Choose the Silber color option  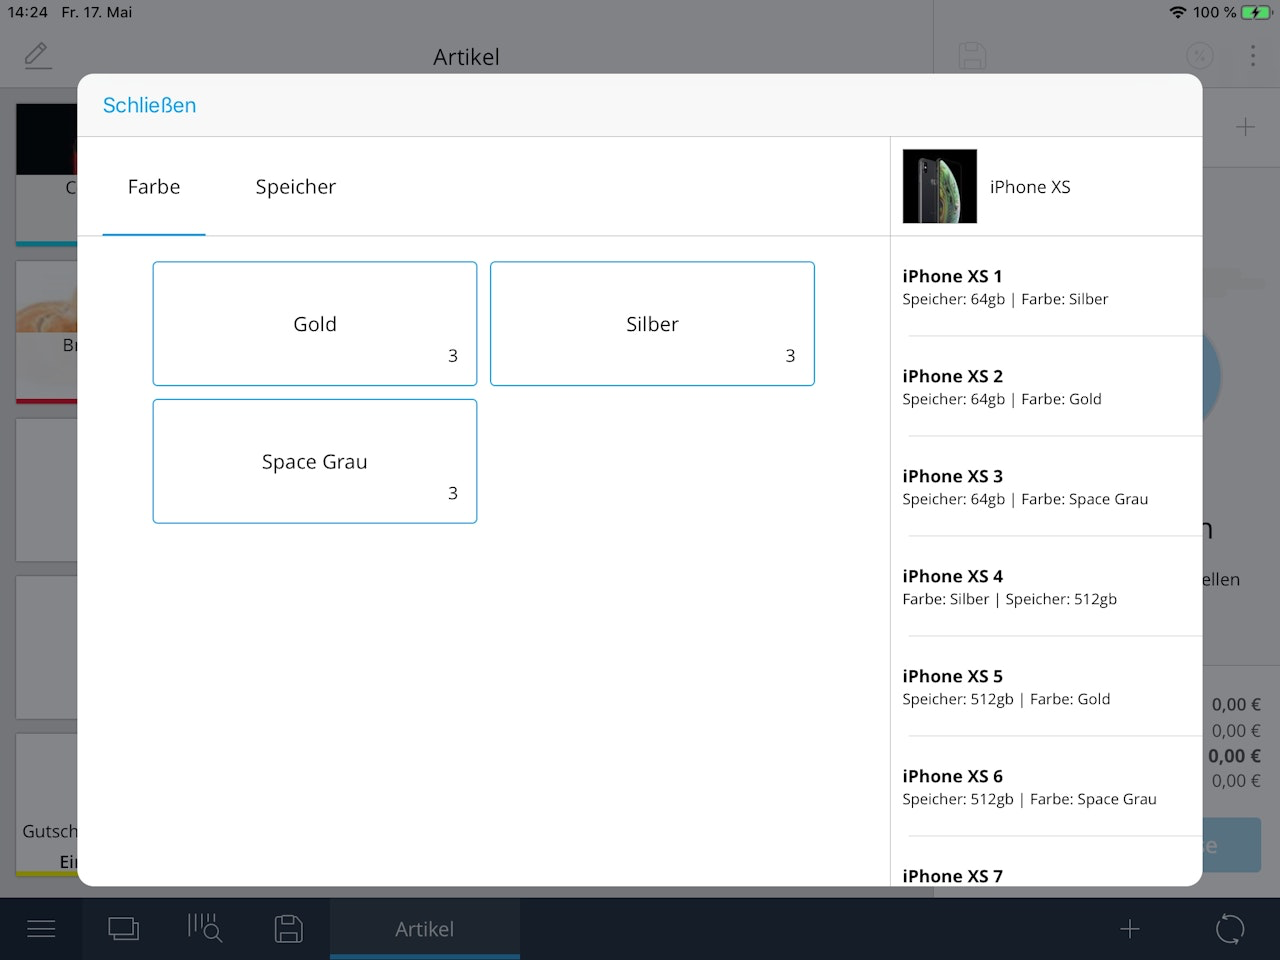point(652,324)
